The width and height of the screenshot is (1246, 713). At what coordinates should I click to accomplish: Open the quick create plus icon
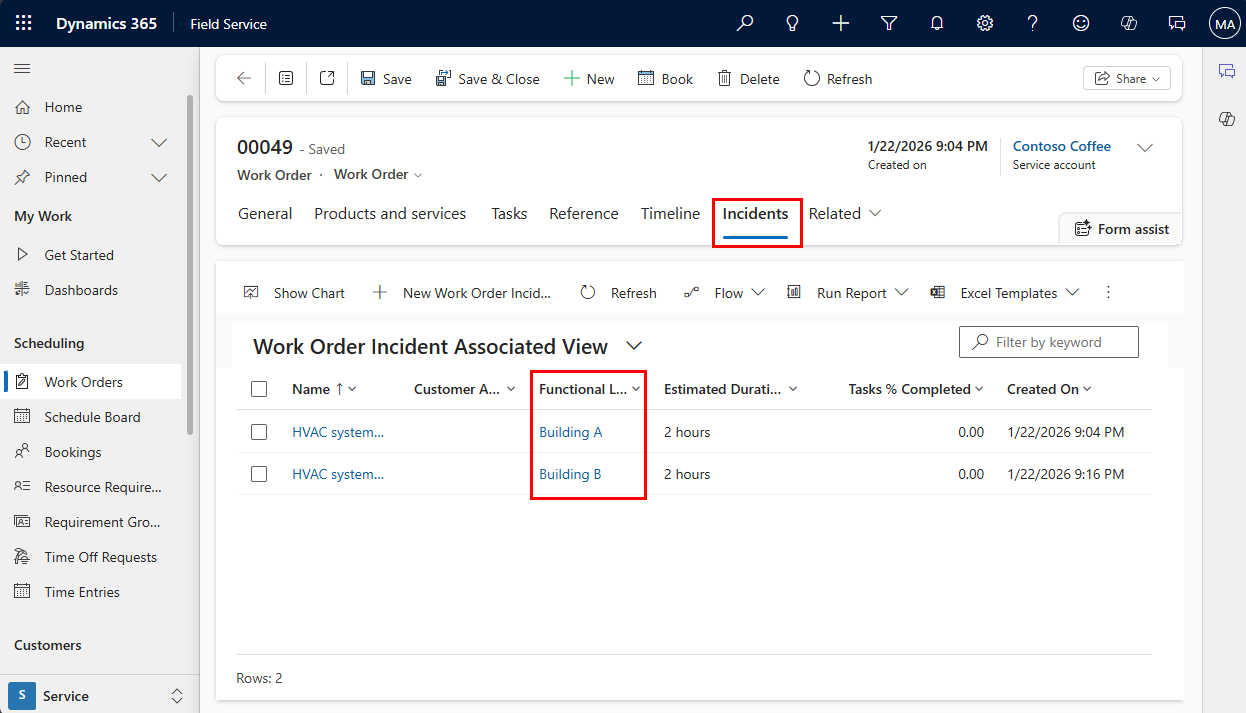point(840,23)
